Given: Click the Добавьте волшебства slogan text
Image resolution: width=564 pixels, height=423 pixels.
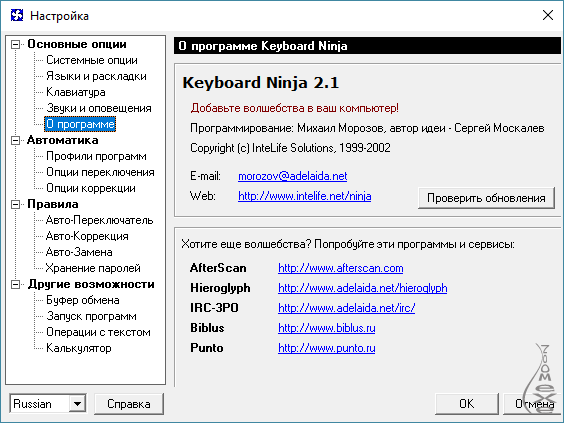Looking at the screenshot, I should 295,108.
